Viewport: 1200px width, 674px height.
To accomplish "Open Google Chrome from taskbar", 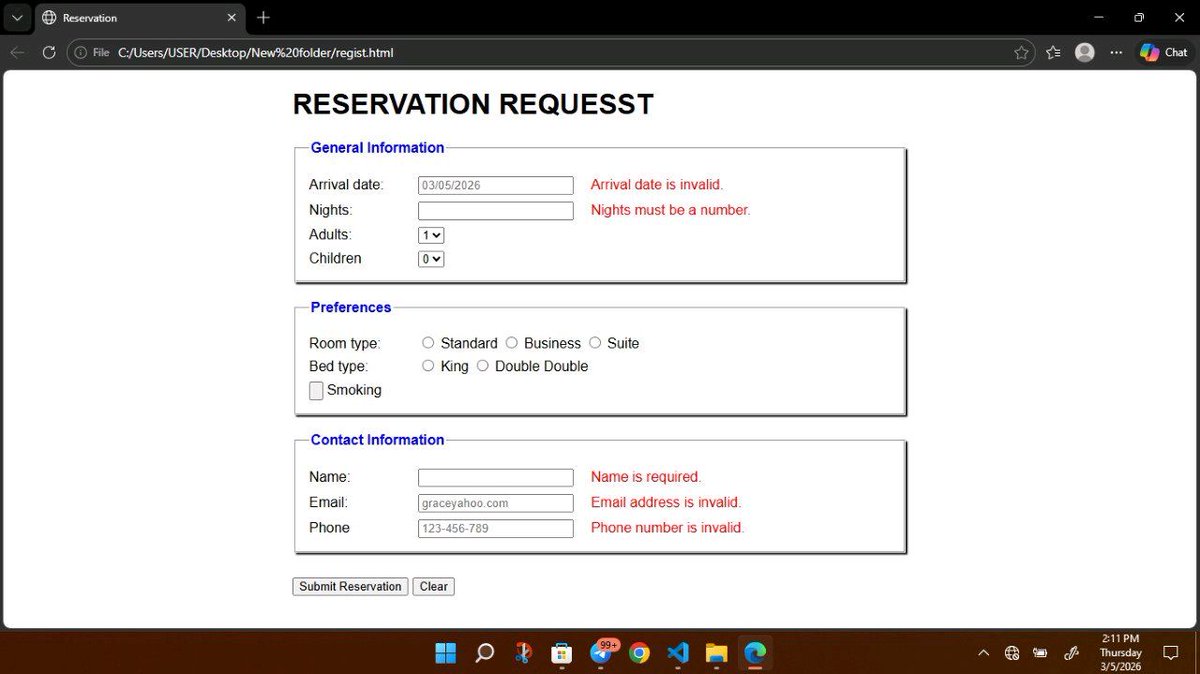I will pyautogui.click(x=640, y=653).
